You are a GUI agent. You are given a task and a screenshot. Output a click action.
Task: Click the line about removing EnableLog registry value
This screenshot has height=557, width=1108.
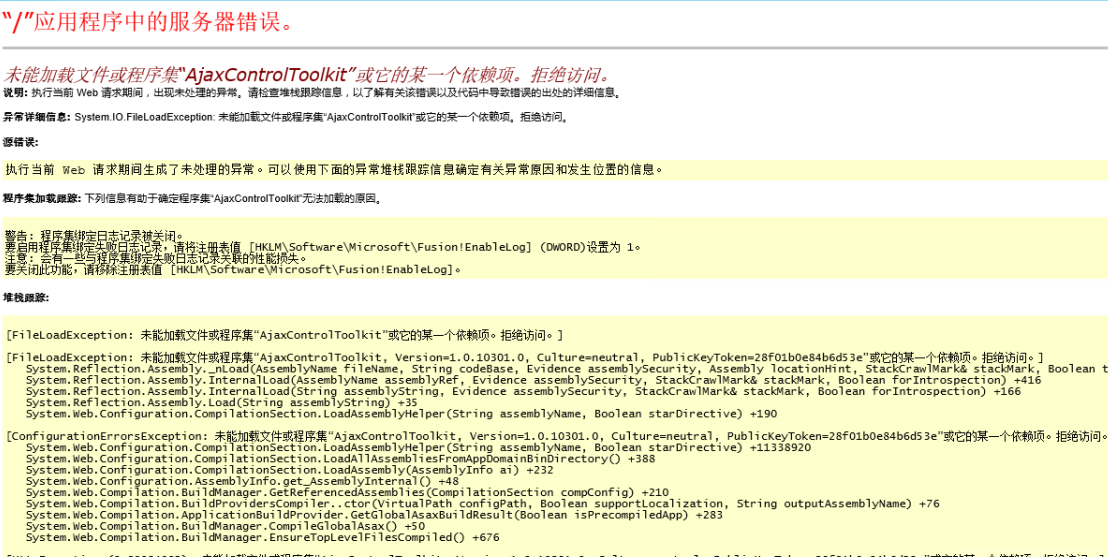234,269
